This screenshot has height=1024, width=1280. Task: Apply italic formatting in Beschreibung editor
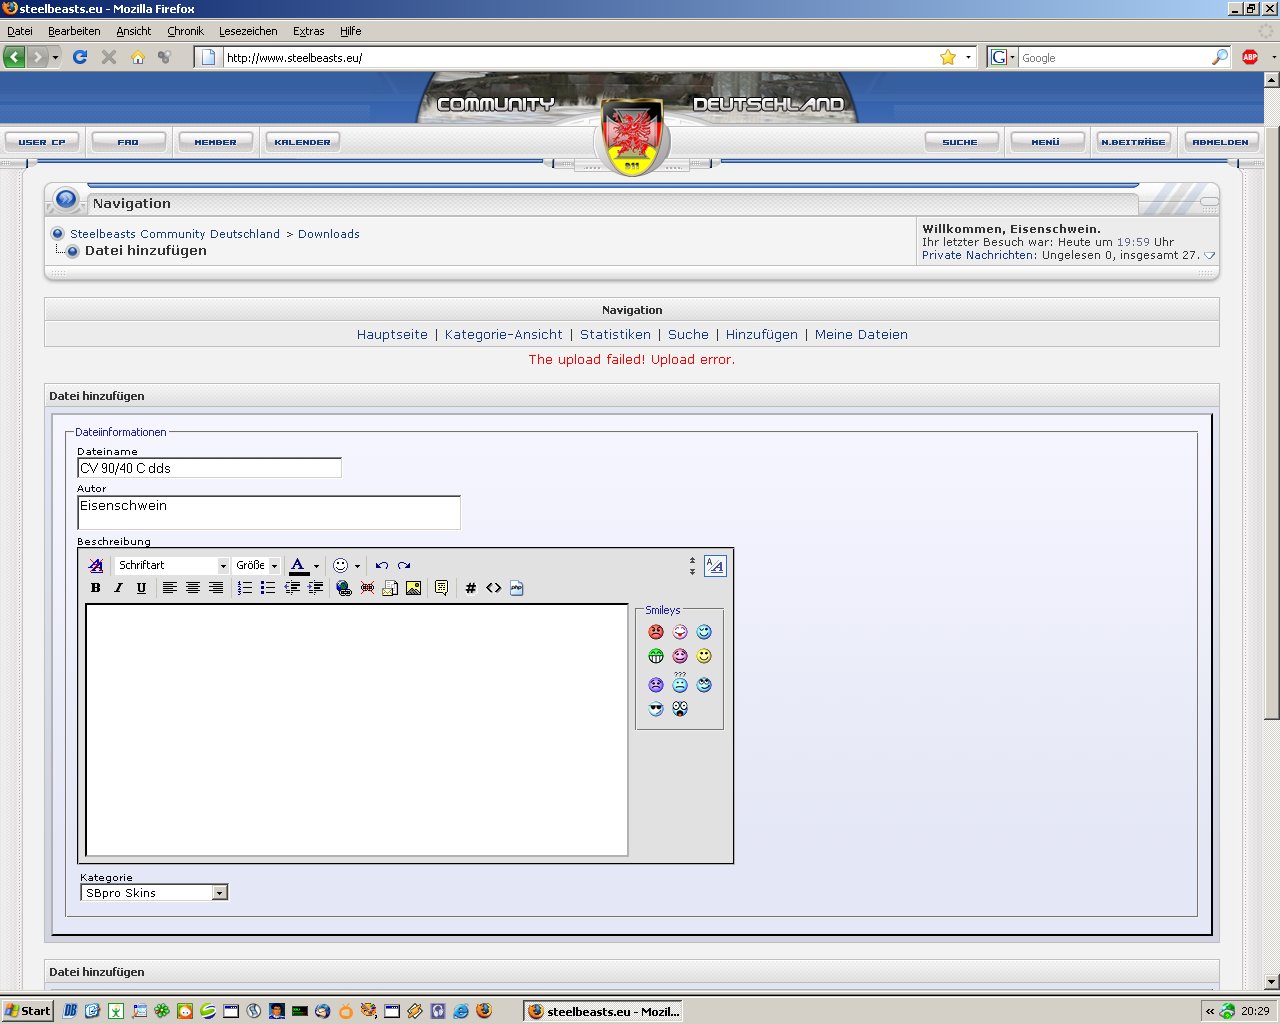pos(118,588)
